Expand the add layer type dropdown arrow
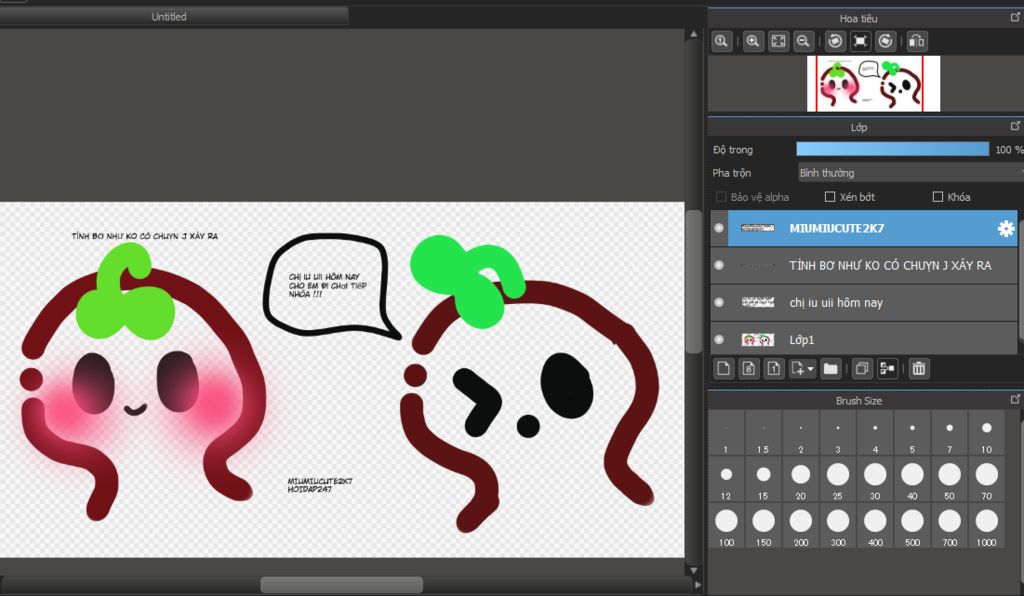The image size is (1024, 596). point(810,369)
